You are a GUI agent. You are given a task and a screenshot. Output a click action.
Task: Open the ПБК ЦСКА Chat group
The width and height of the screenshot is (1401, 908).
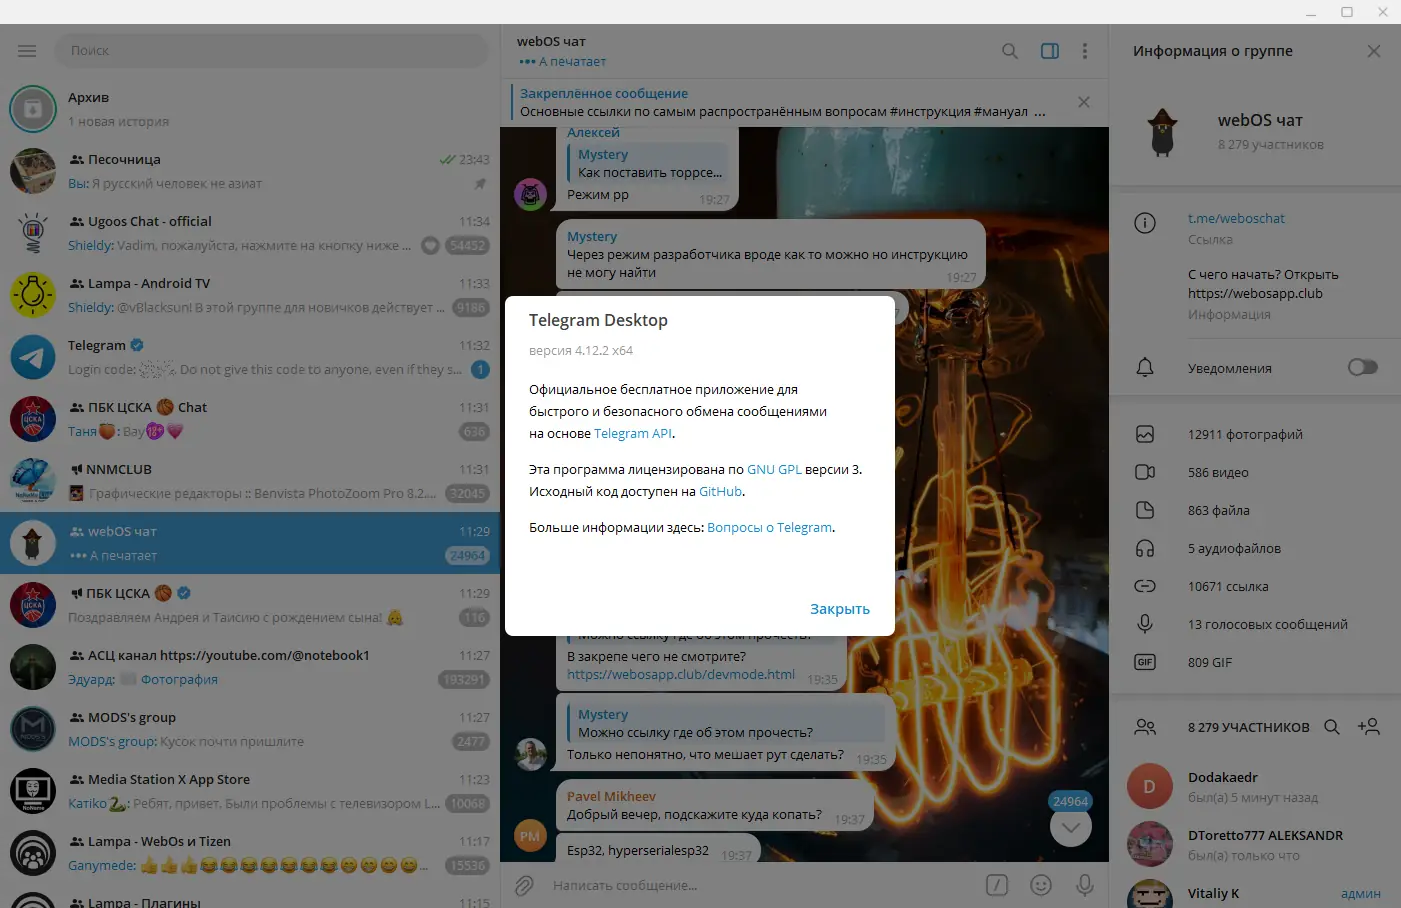(x=250, y=419)
